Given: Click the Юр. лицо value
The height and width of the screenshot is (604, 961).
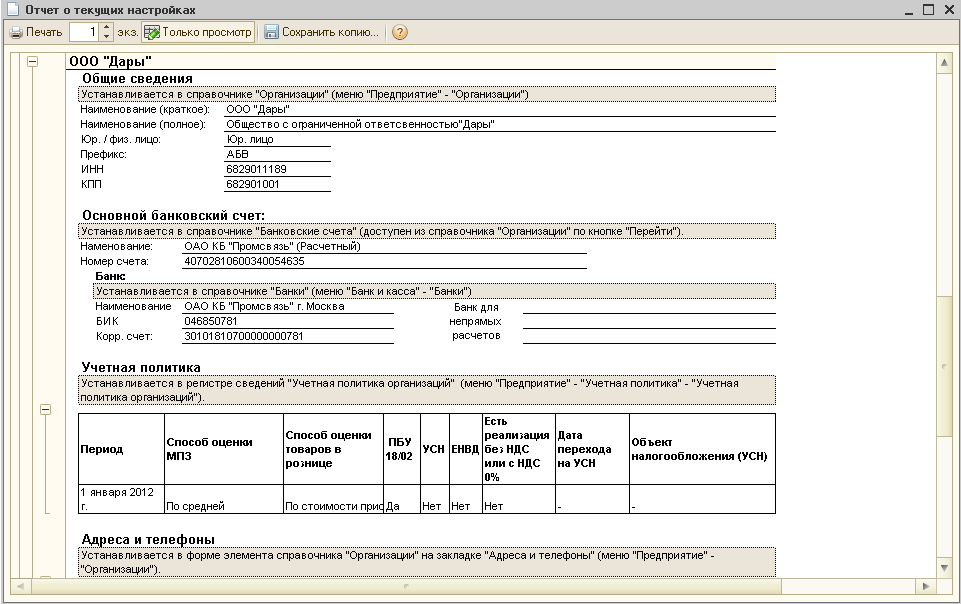Looking at the screenshot, I should click(x=250, y=140).
